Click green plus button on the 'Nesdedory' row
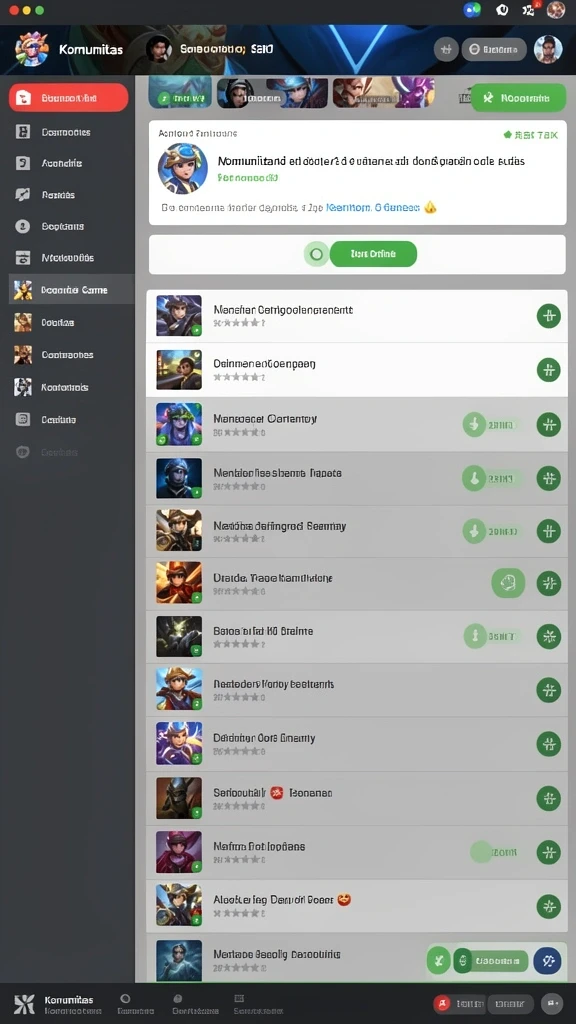Viewport: 576px width, 1024px height. tap(549, 690)
